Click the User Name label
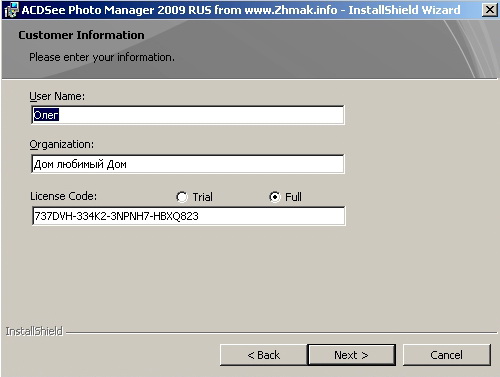Viewport: 500px width, 377px height. (x=57, y=96)
